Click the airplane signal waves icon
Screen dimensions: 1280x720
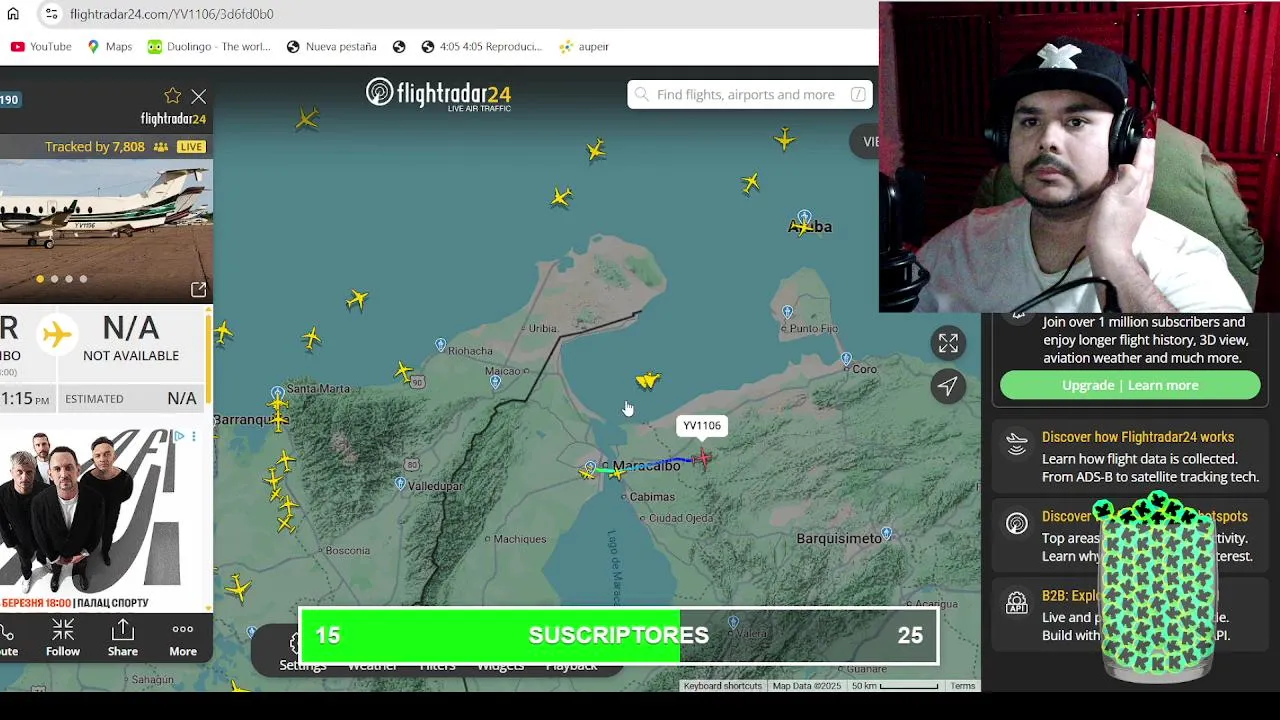[x=1017, y=444]
